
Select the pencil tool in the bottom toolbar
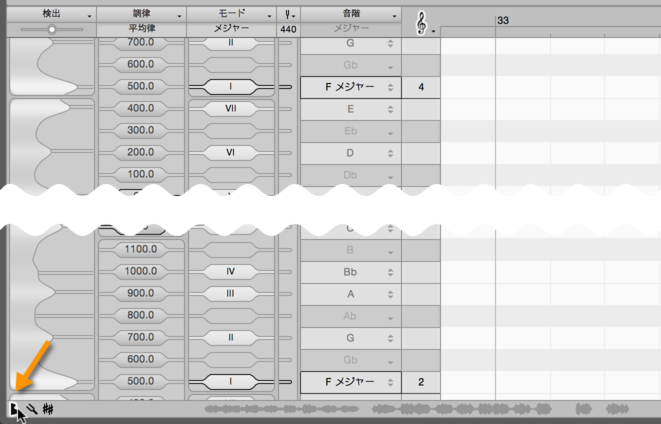[31, 408]
